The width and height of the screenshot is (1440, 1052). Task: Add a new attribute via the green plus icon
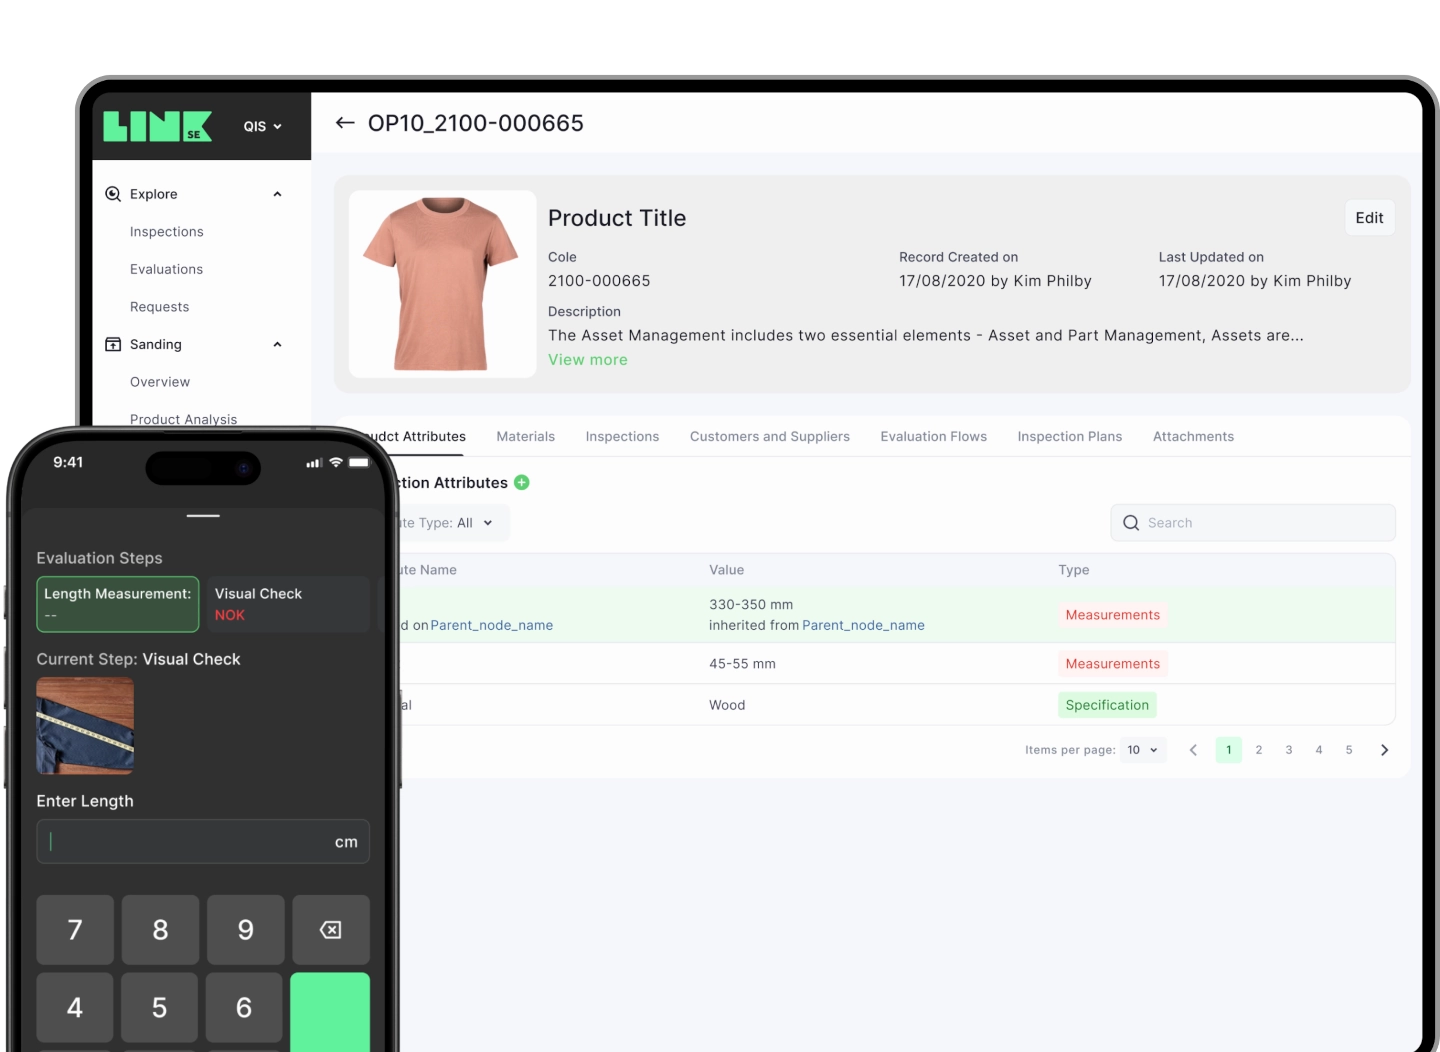pyautogui.click(x=522, y=482)
